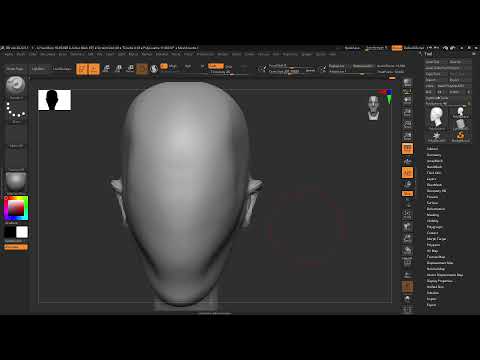Viewport: 480px width, 360px height.
Task: Click the round Sculptris Pro icon
Action: tap(154, 69)
